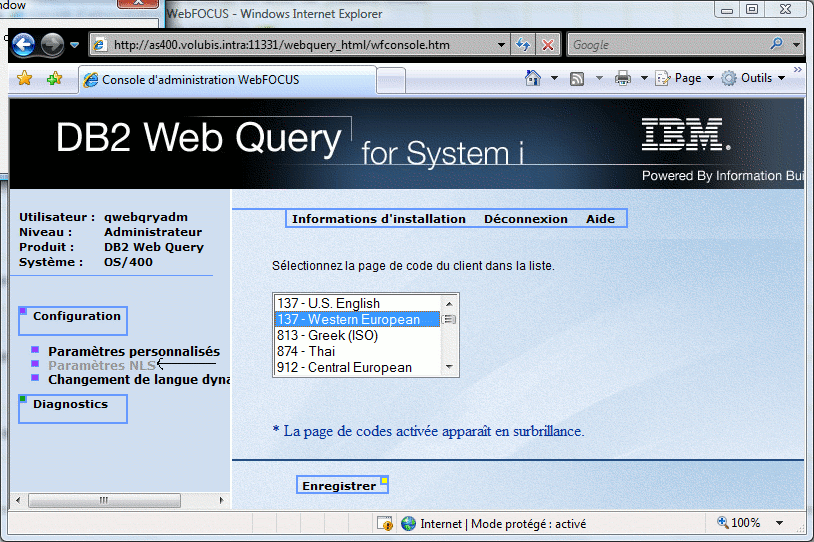Click the RSS feeds icon
Viewport: 814px width, 542px height.
tap(577, 78)
